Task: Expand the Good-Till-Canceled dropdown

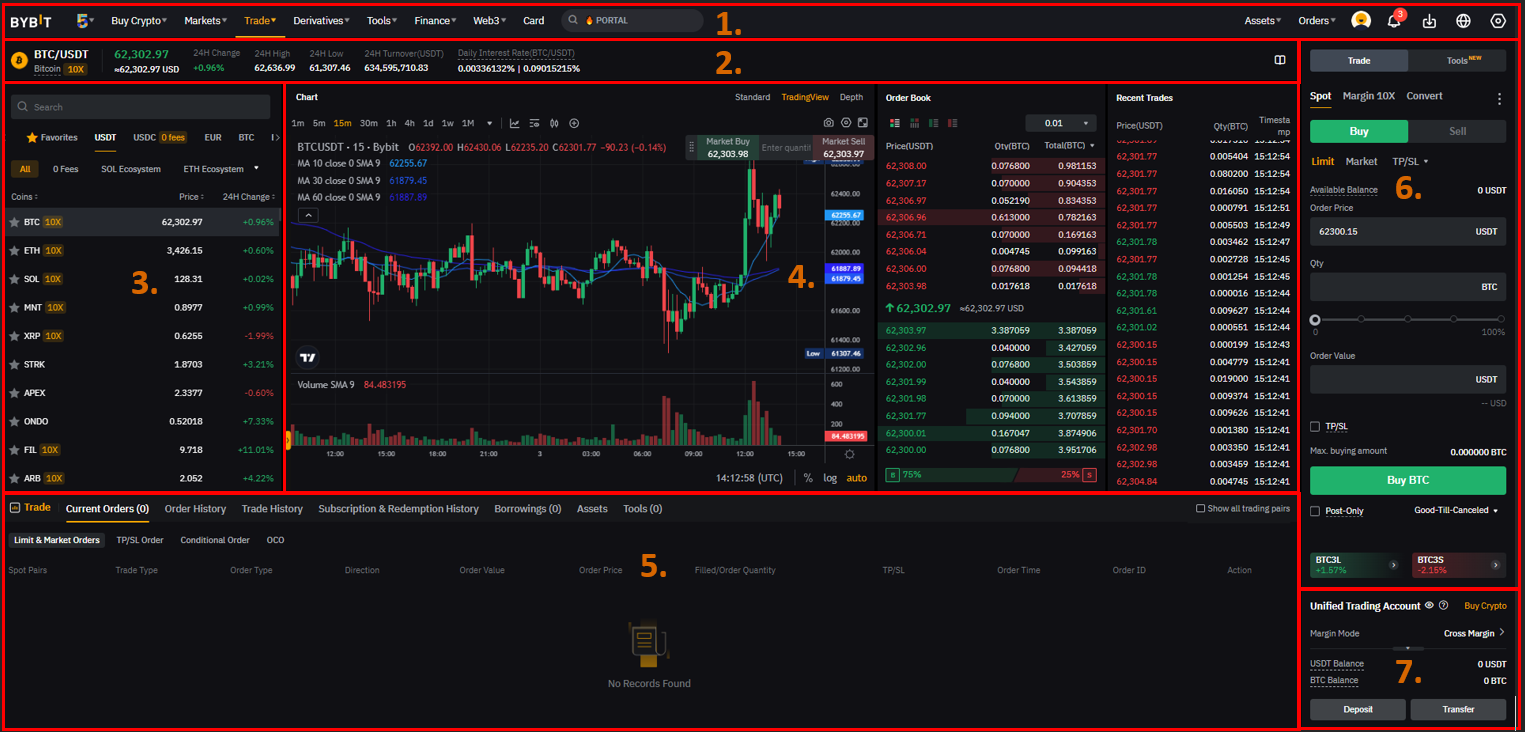Action: coord(1456,511)
